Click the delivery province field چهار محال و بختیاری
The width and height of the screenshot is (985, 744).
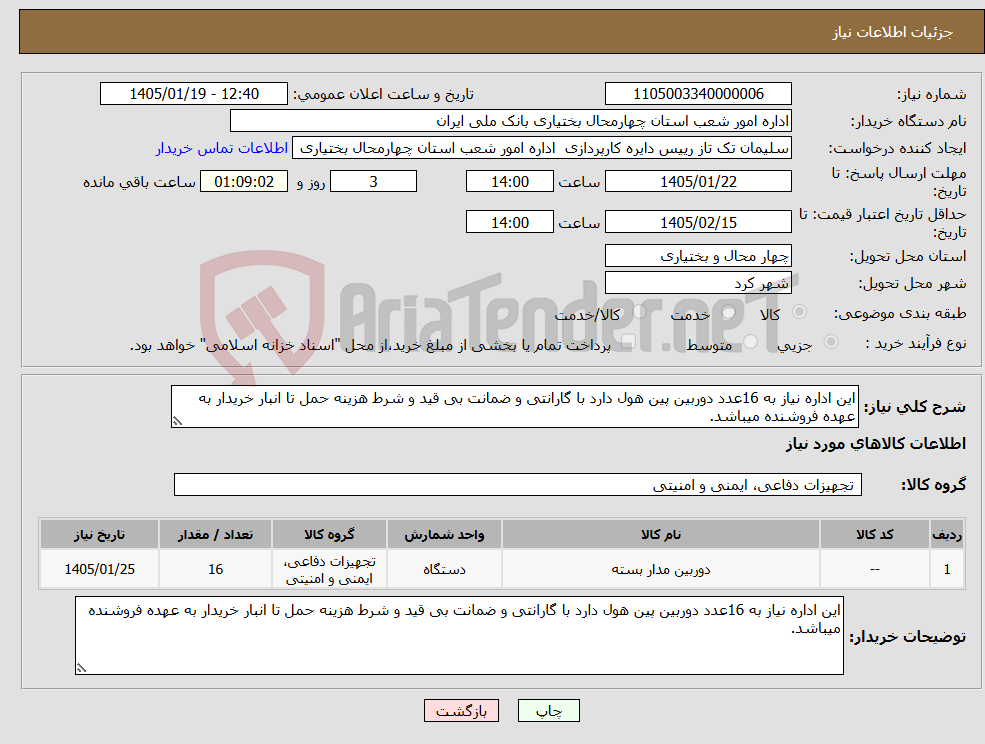(x=698, y=256)
